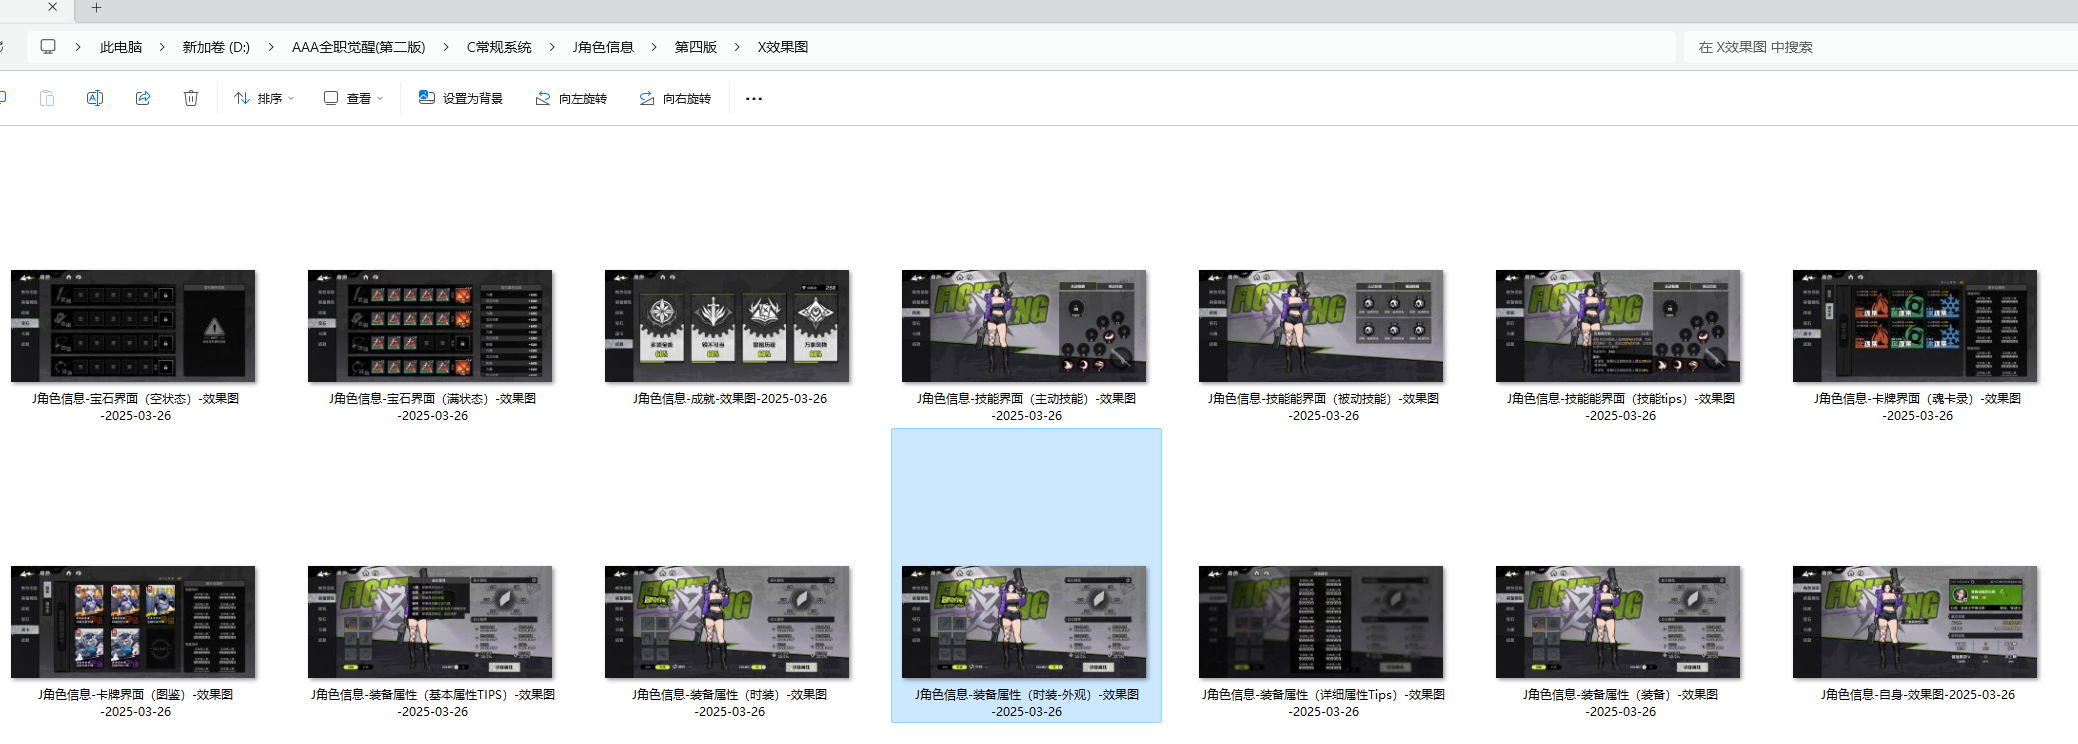The width and height of the screenshot is (2078, 744).
Task: Select 装备属性（装备）thumbnail
Action: (x=1618, y=622)
